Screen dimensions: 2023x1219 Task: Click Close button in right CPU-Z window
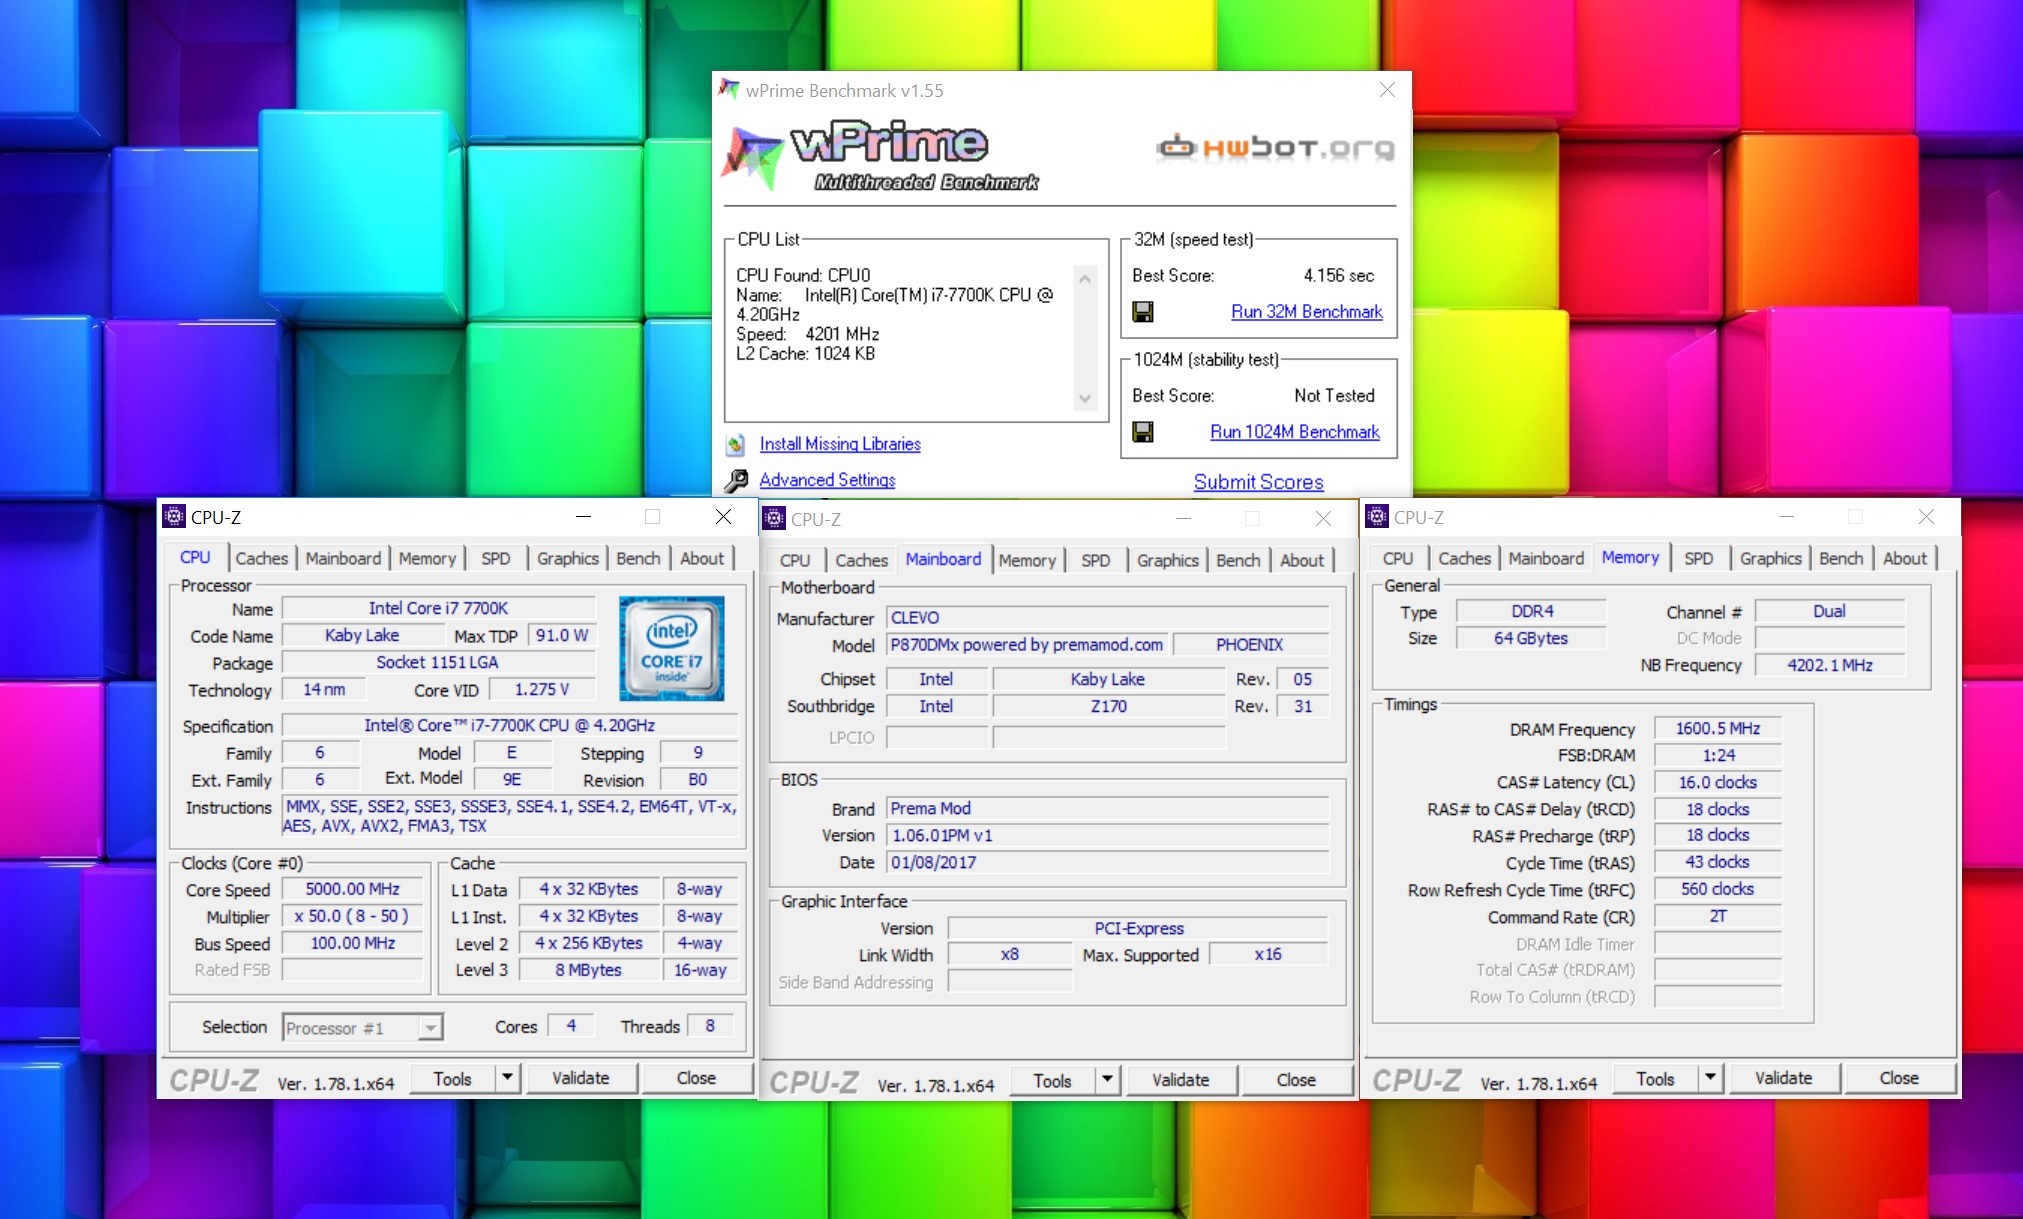pos(1899,1078)
